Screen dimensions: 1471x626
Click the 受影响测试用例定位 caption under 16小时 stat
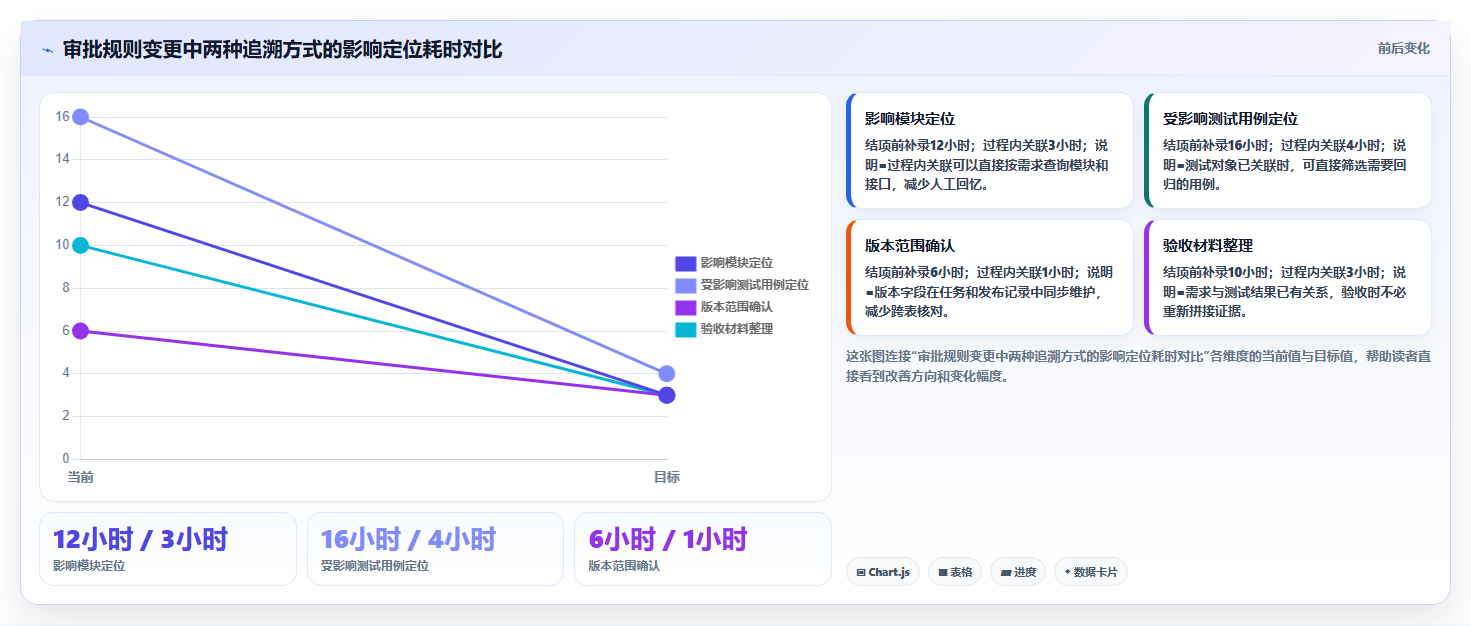(375, 566)
